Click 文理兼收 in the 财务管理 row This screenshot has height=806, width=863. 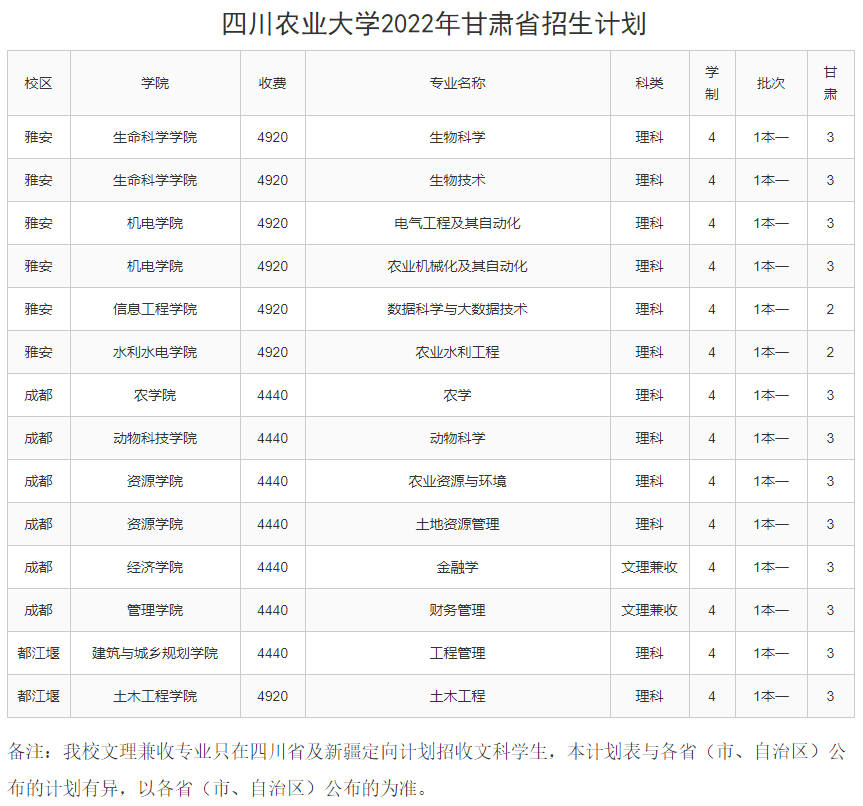click(649, 609)
